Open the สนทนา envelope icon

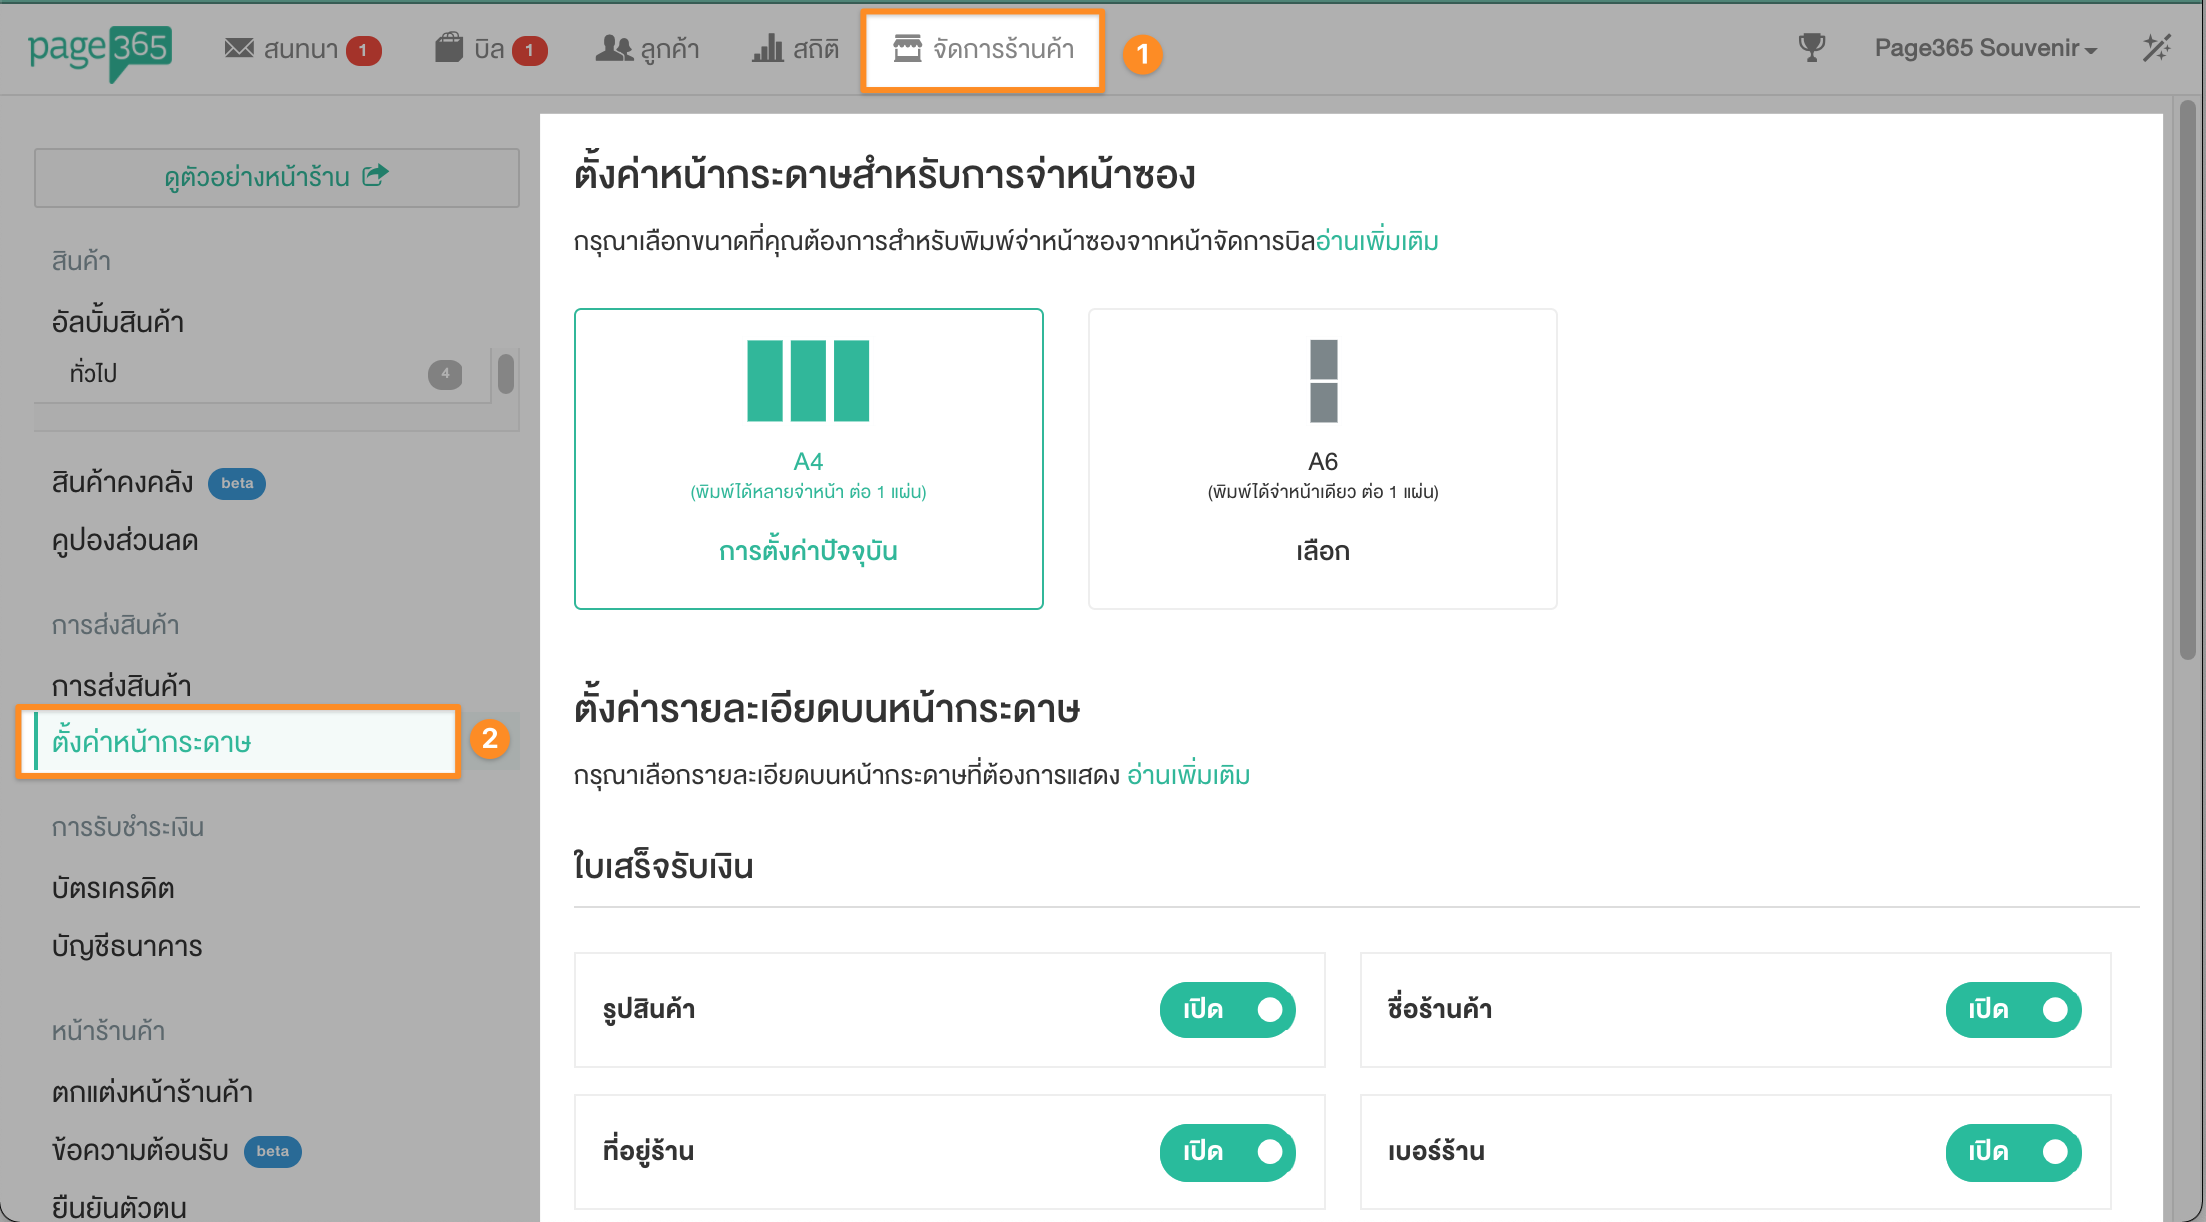(x=239, y=48)
